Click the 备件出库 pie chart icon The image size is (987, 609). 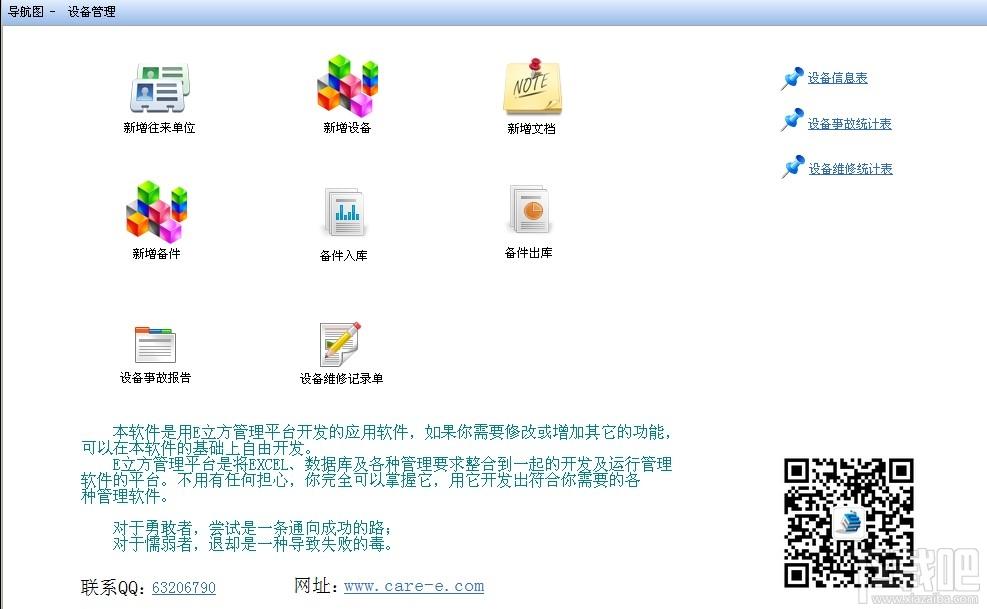(x=530, y=210)
